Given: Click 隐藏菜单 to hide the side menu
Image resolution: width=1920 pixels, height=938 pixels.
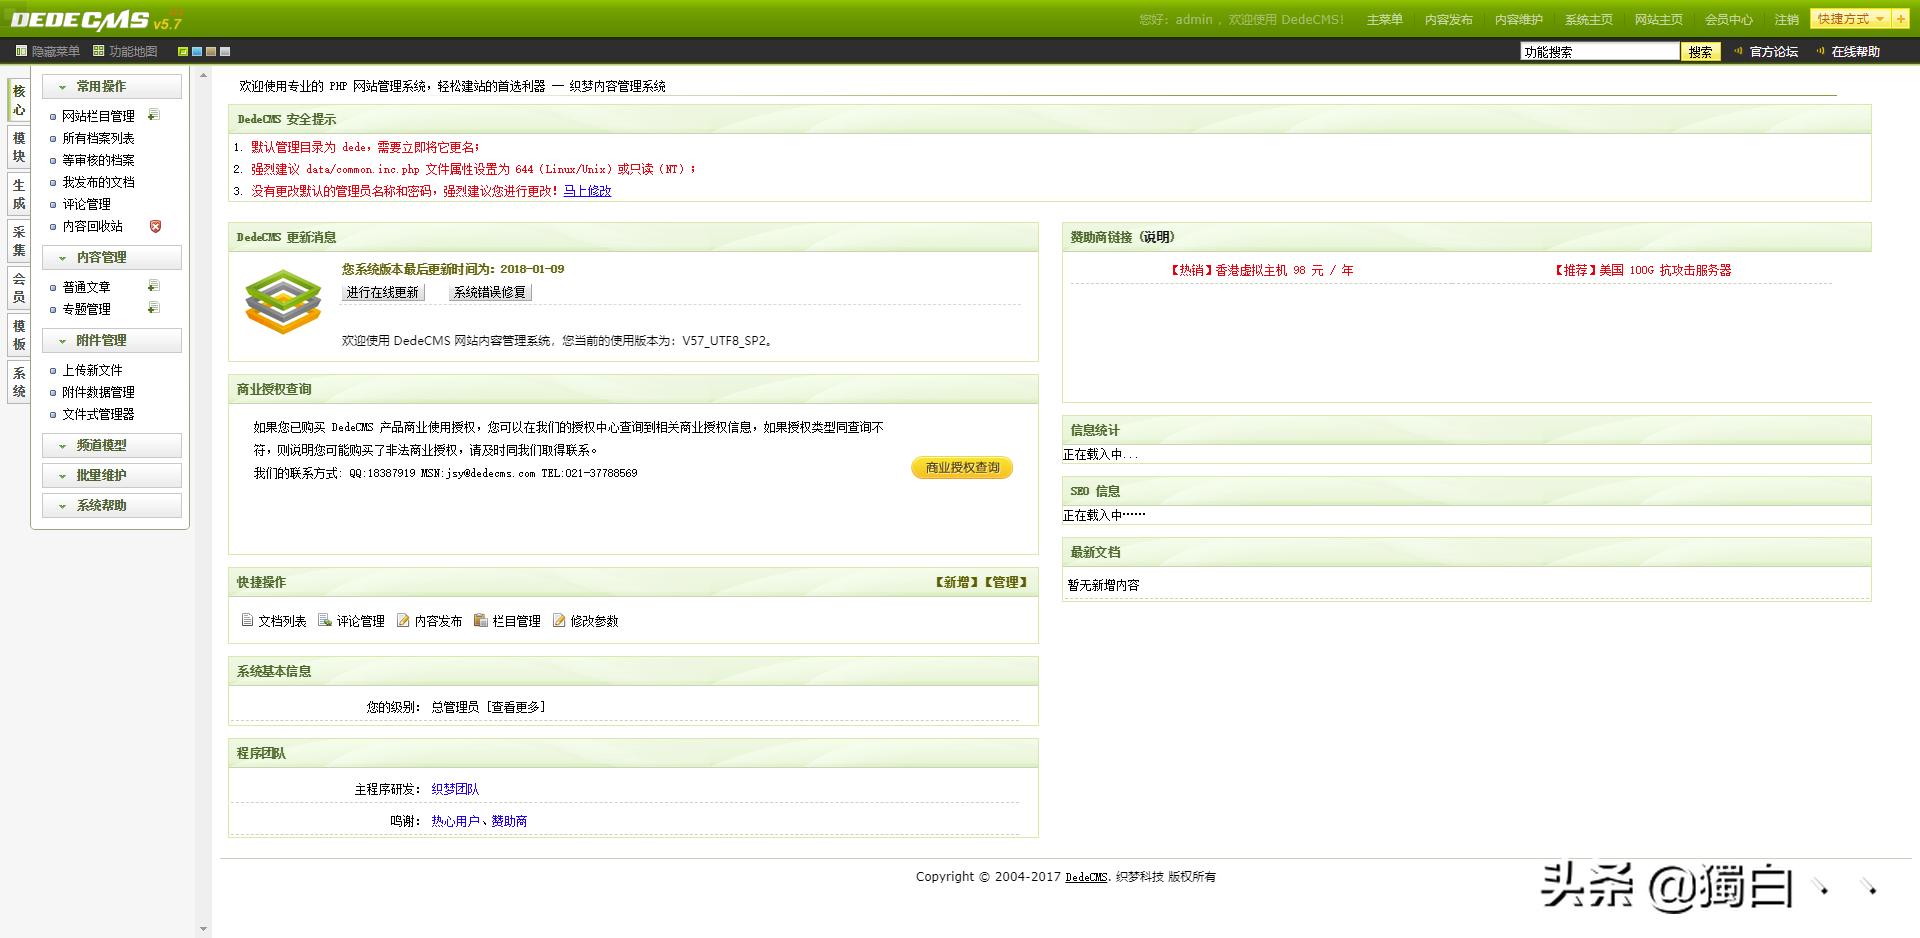Looking at the screenshot, I should pyautogui.click(x=48, y=51).
